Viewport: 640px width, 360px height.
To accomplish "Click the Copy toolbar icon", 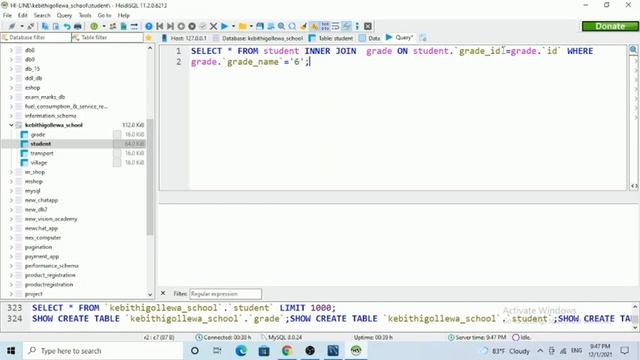I will click(x=45, y=26).
